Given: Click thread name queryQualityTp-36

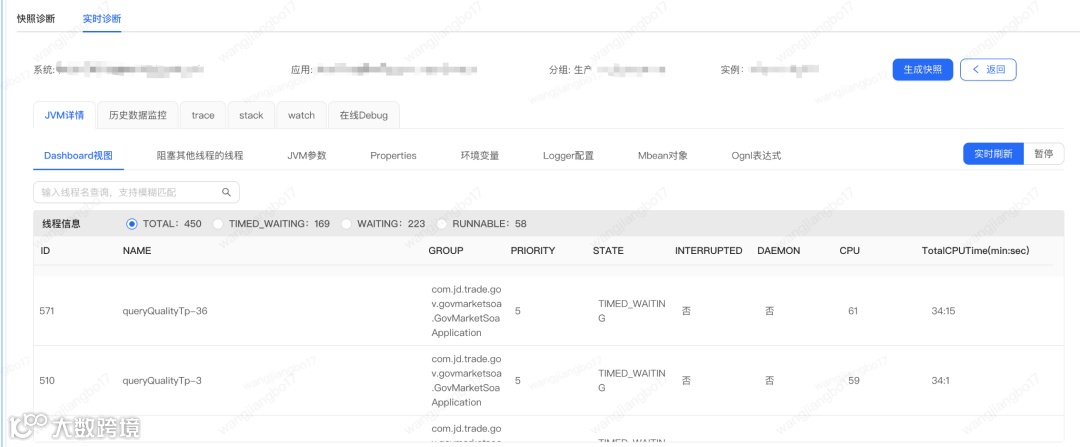Looking at the screenshot, I should point(165,311).
